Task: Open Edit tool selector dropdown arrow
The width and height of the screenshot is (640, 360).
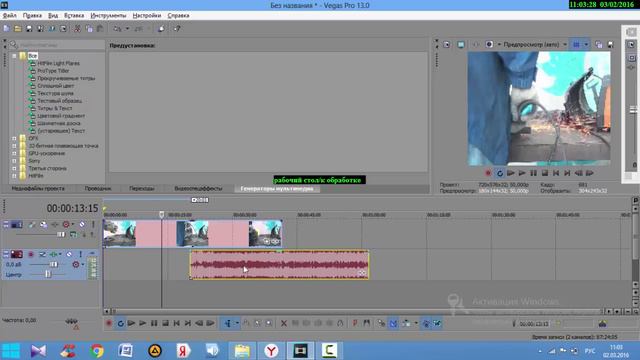Action: click(x=237, y=323)
